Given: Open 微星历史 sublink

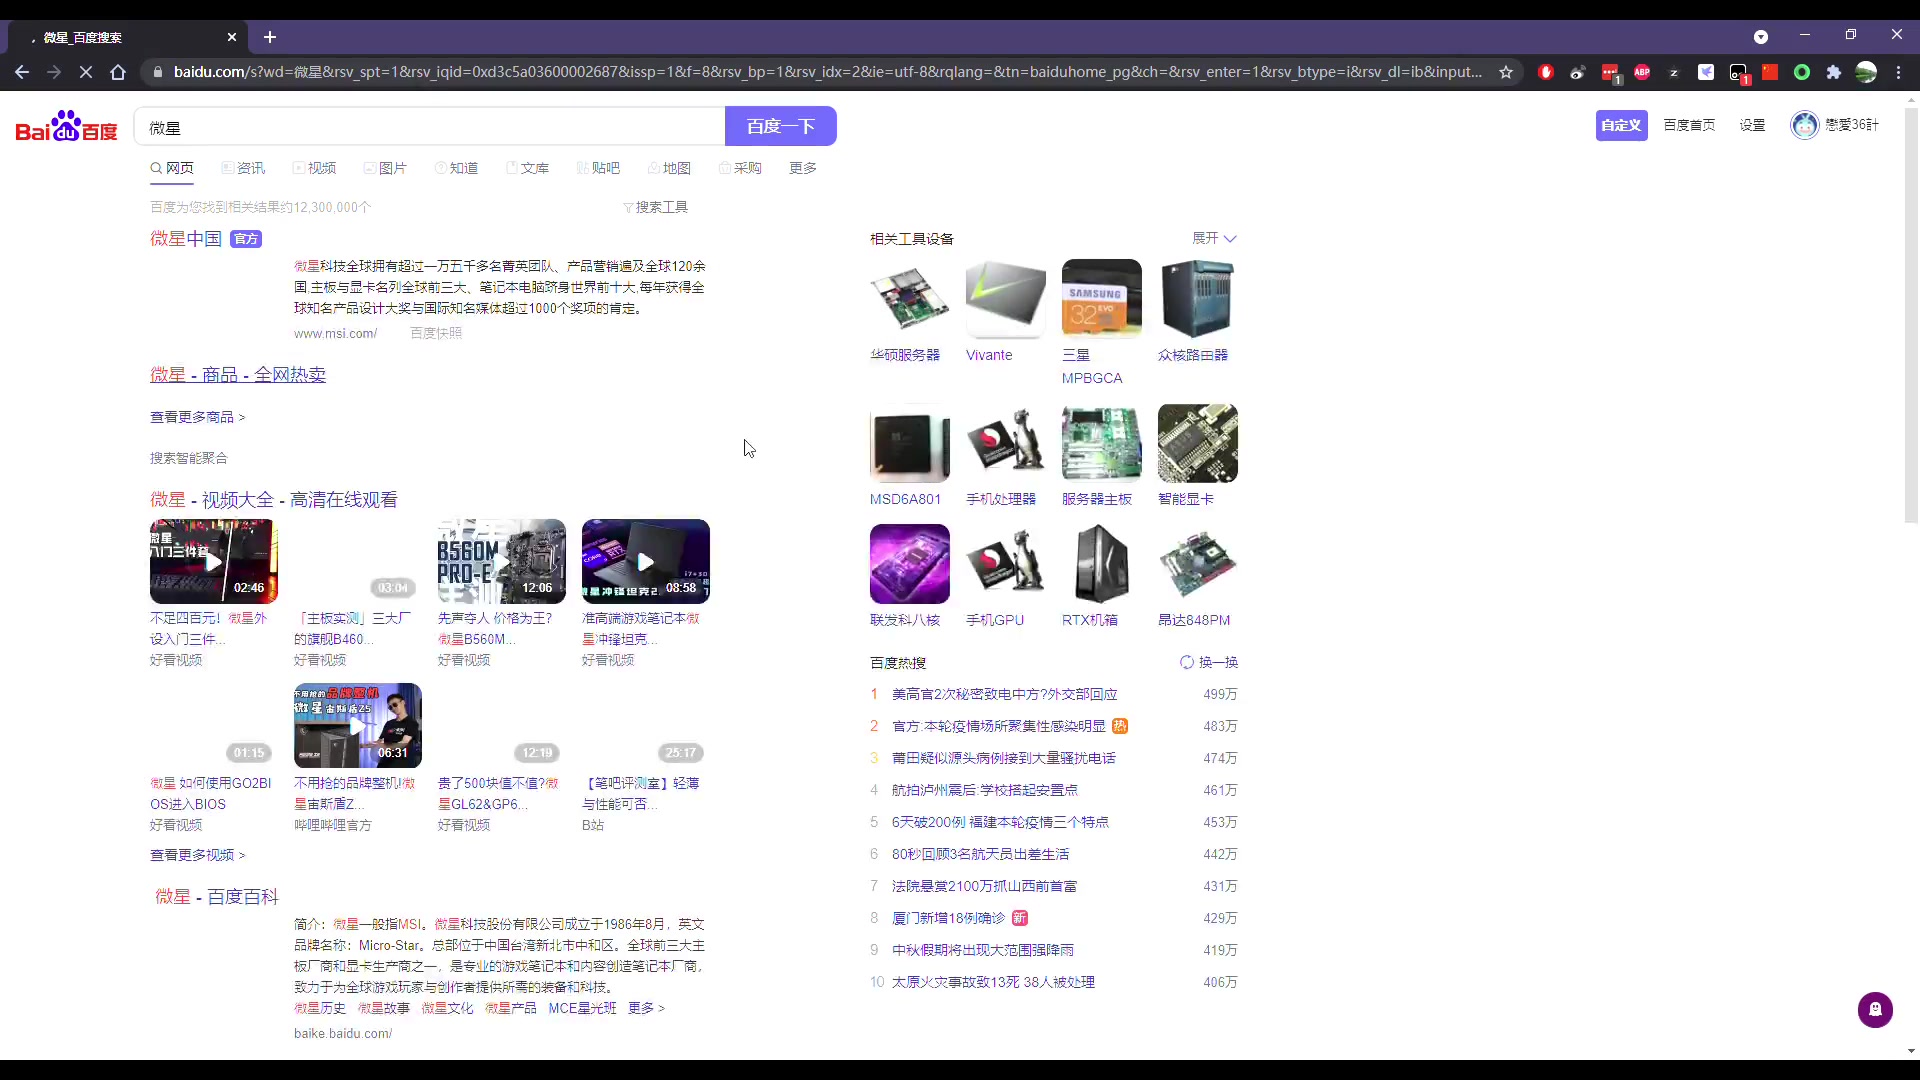Looking at the screenshot, I should click(x=320, y=1008).
